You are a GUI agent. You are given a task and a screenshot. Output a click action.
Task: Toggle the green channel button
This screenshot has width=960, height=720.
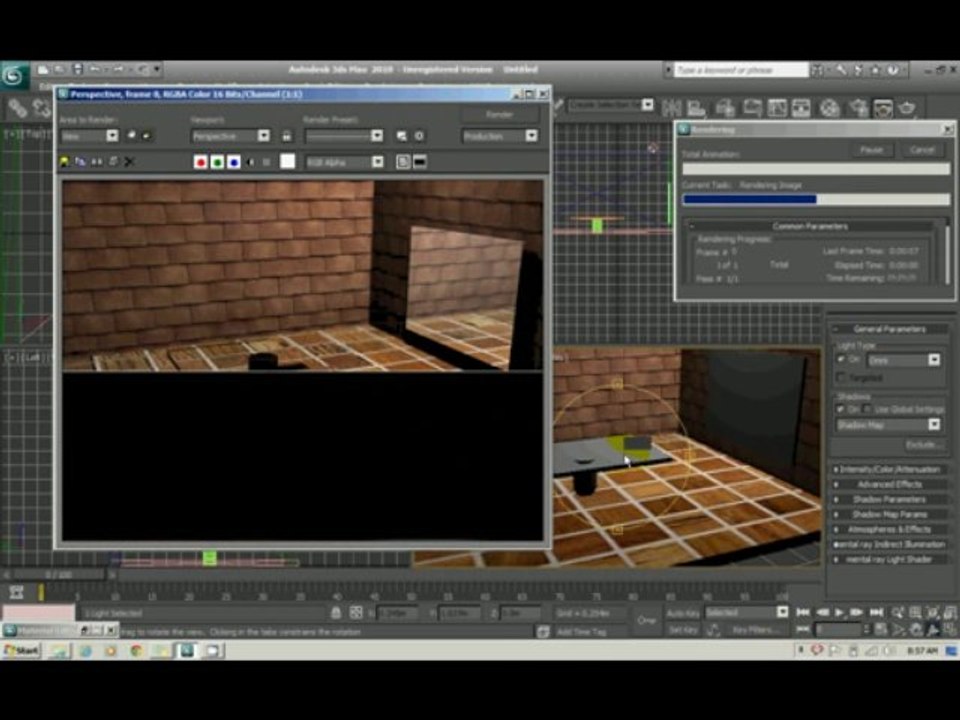[x=217, y=162]
